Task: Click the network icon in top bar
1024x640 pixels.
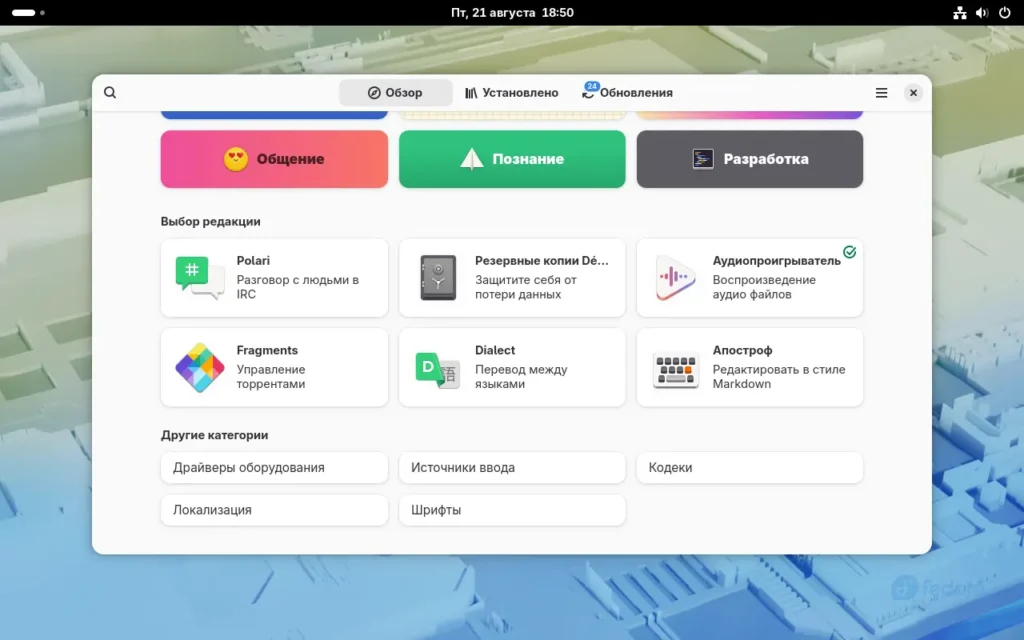Action: point(959,12)
